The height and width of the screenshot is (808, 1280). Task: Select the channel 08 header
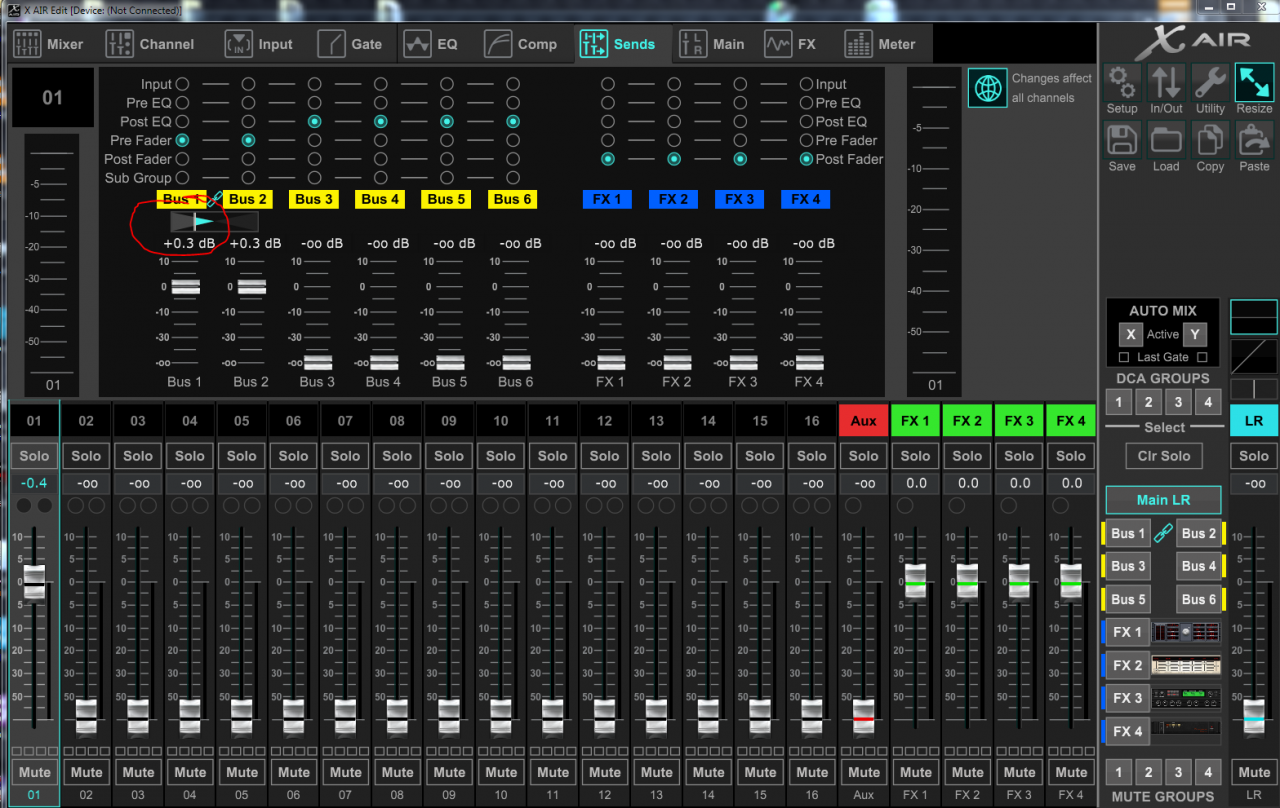(397, 421)
